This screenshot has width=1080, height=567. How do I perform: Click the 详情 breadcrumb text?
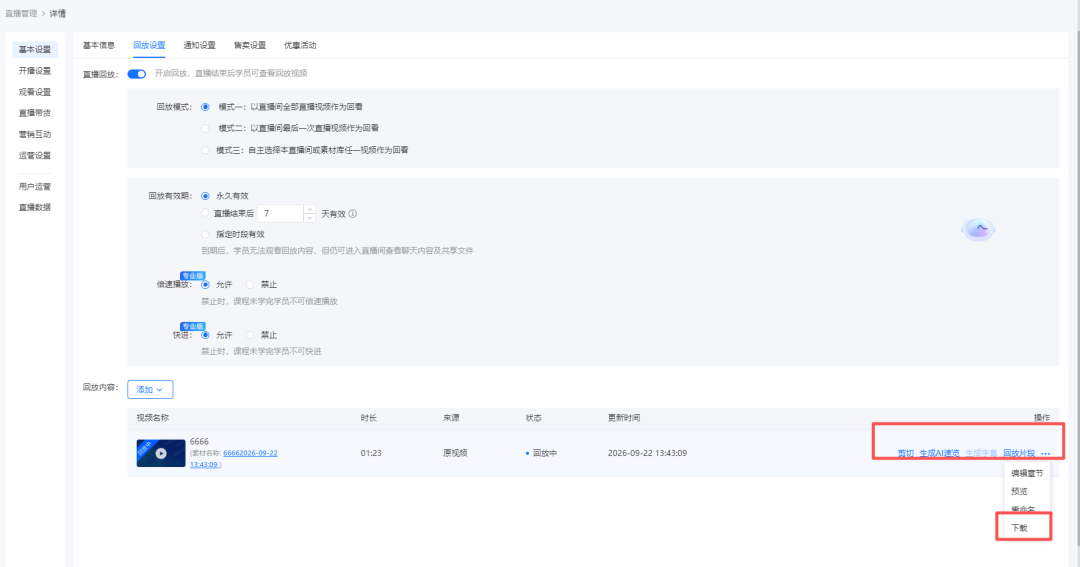58,14
